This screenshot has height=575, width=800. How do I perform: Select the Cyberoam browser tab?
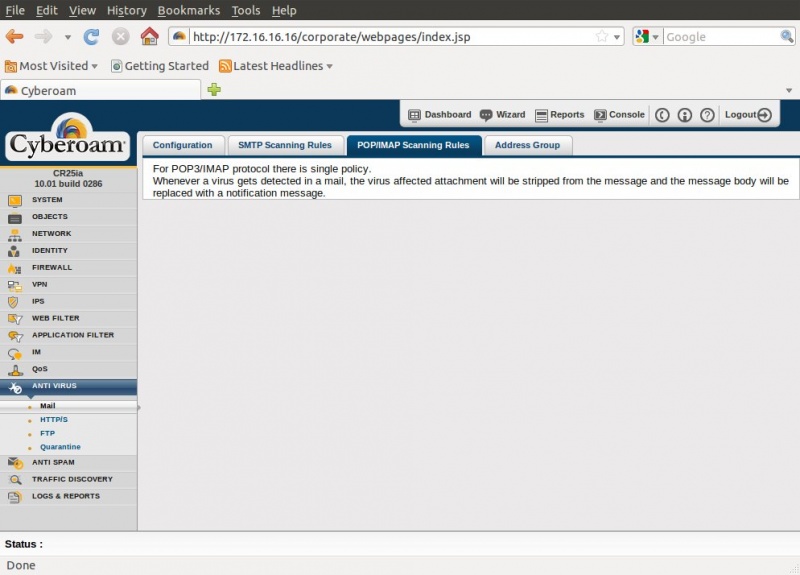[x=101, y=90]
